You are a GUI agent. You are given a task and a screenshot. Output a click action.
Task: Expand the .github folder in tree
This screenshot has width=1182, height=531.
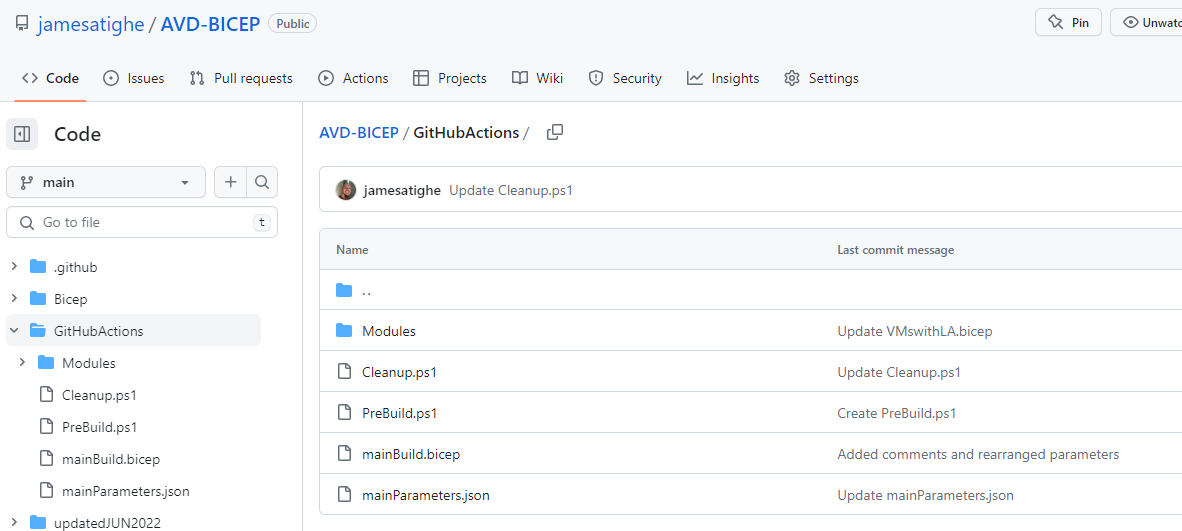(14, 267)
